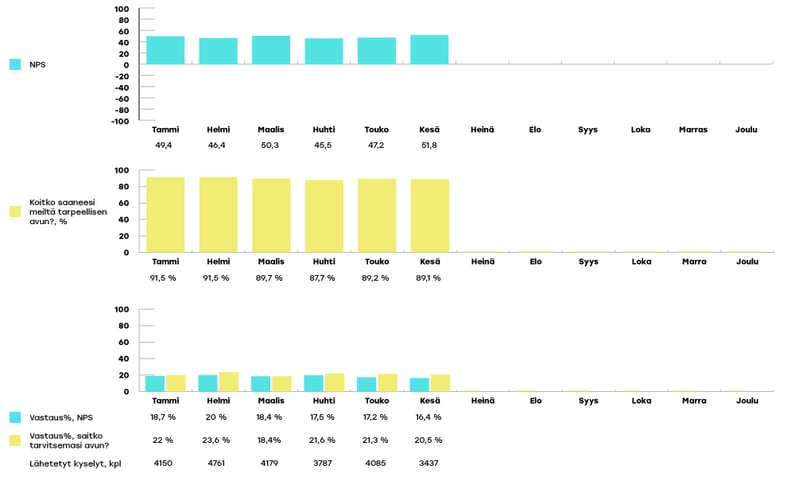Click the NPS value 51,8 under Kesä
Viewport: 795px width, 477px height.
[x=429, y=145]
